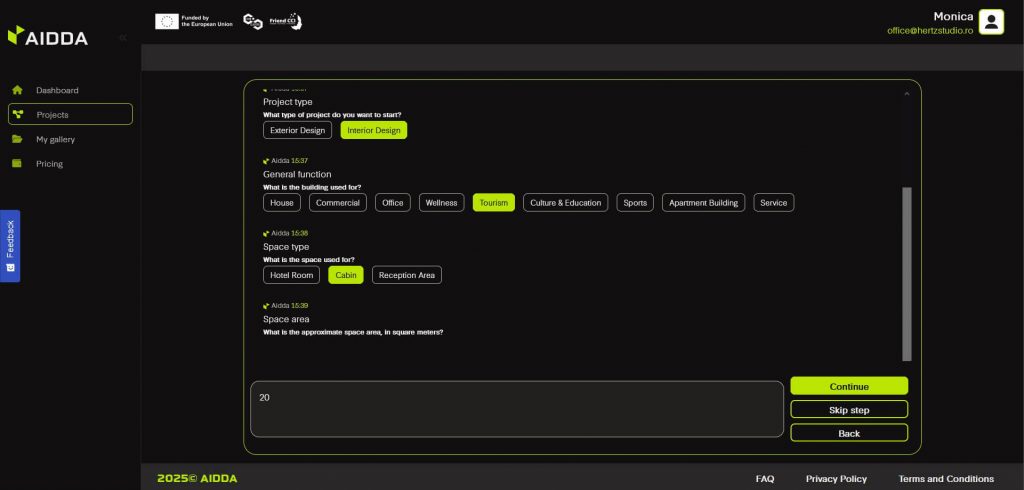Open the Feedback side tab
Viewport: 1024px width, 490px height.
(10, 246)
